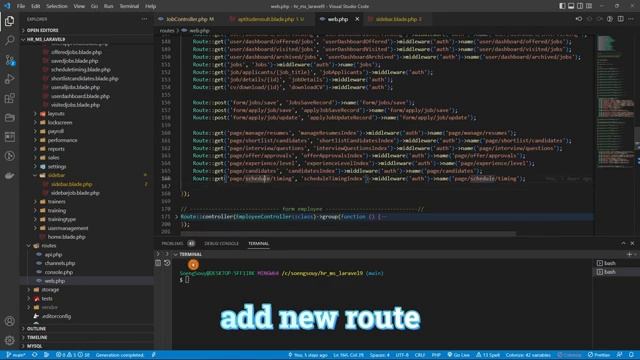This screenshot has width=640, height=360.
Task: Open the Run and Debug view
Action: tap(9, 79)
